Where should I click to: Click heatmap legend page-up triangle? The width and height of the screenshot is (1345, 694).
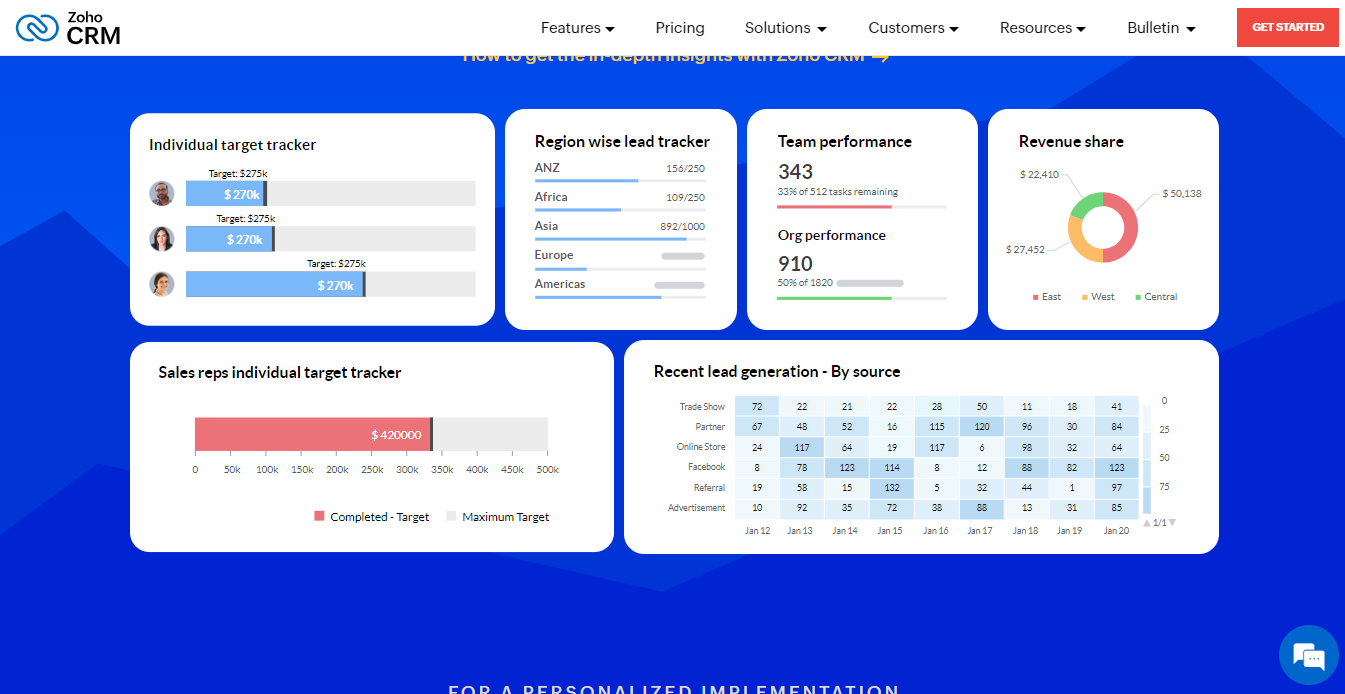pos(1147,523)
